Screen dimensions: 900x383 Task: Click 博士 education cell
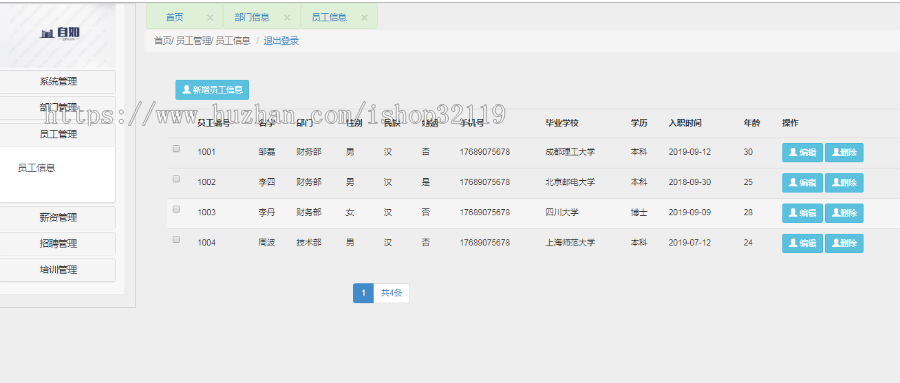point(639,212)
